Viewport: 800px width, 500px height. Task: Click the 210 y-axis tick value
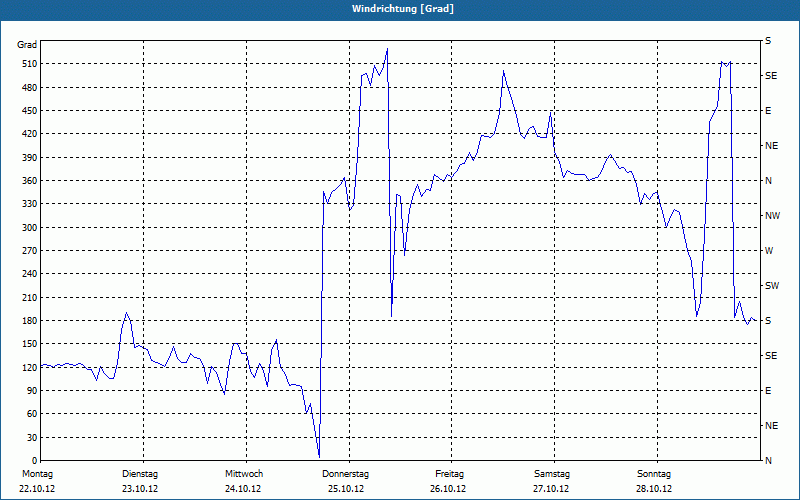(29, 297)
